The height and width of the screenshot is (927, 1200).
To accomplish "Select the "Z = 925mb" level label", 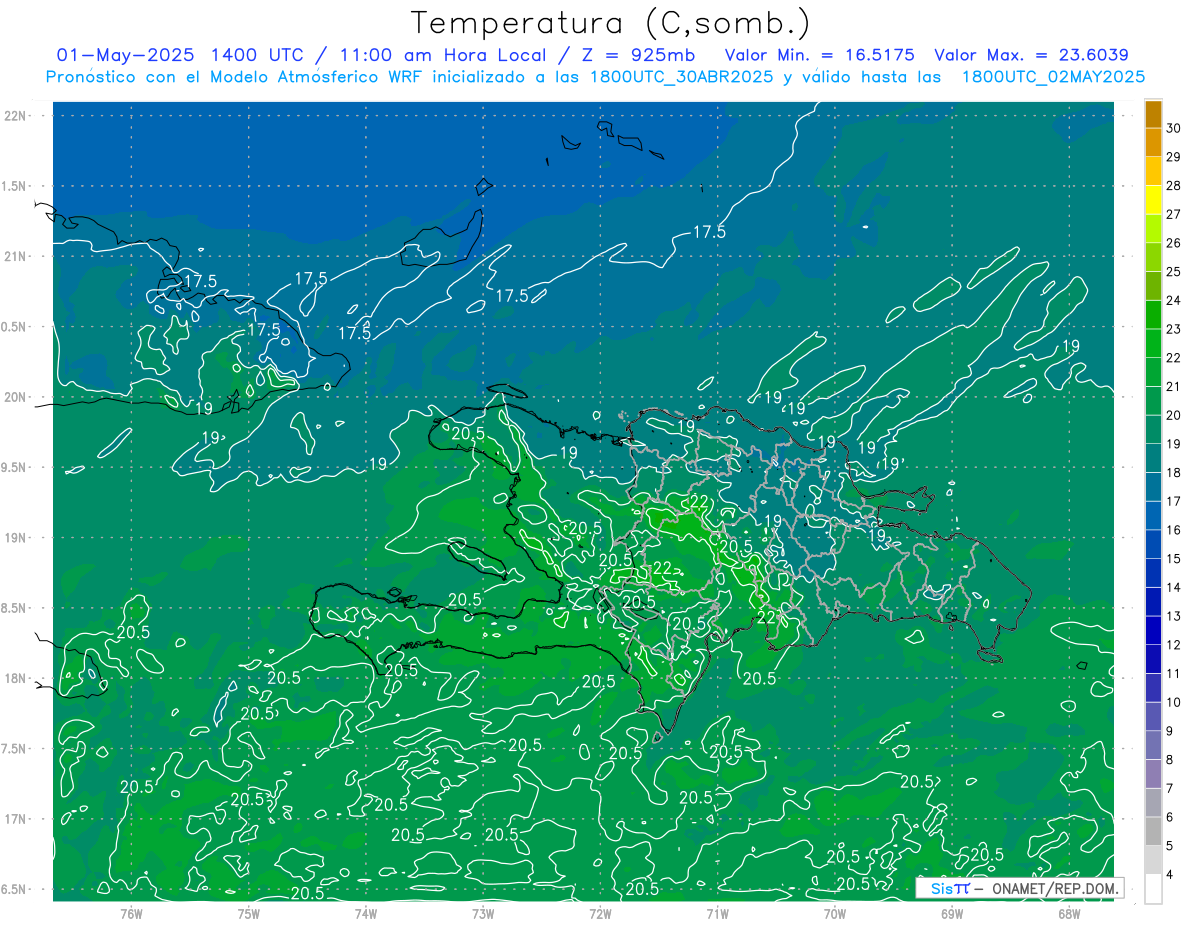I will click(x=636, y=55).
